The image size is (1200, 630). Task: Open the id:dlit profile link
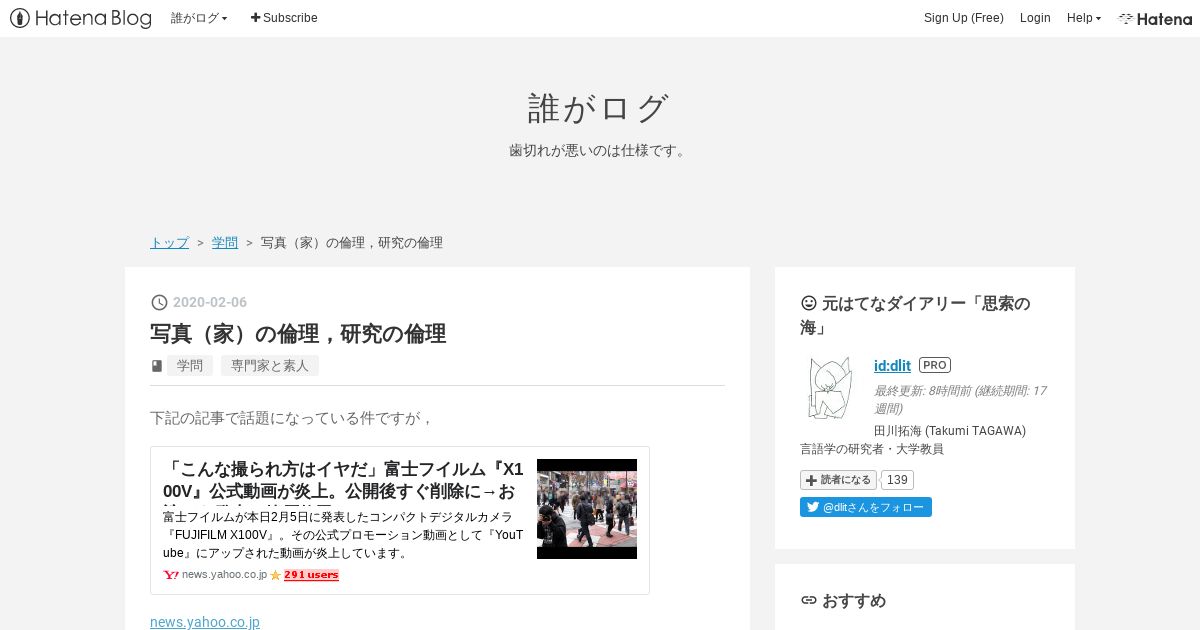[892, 365]
